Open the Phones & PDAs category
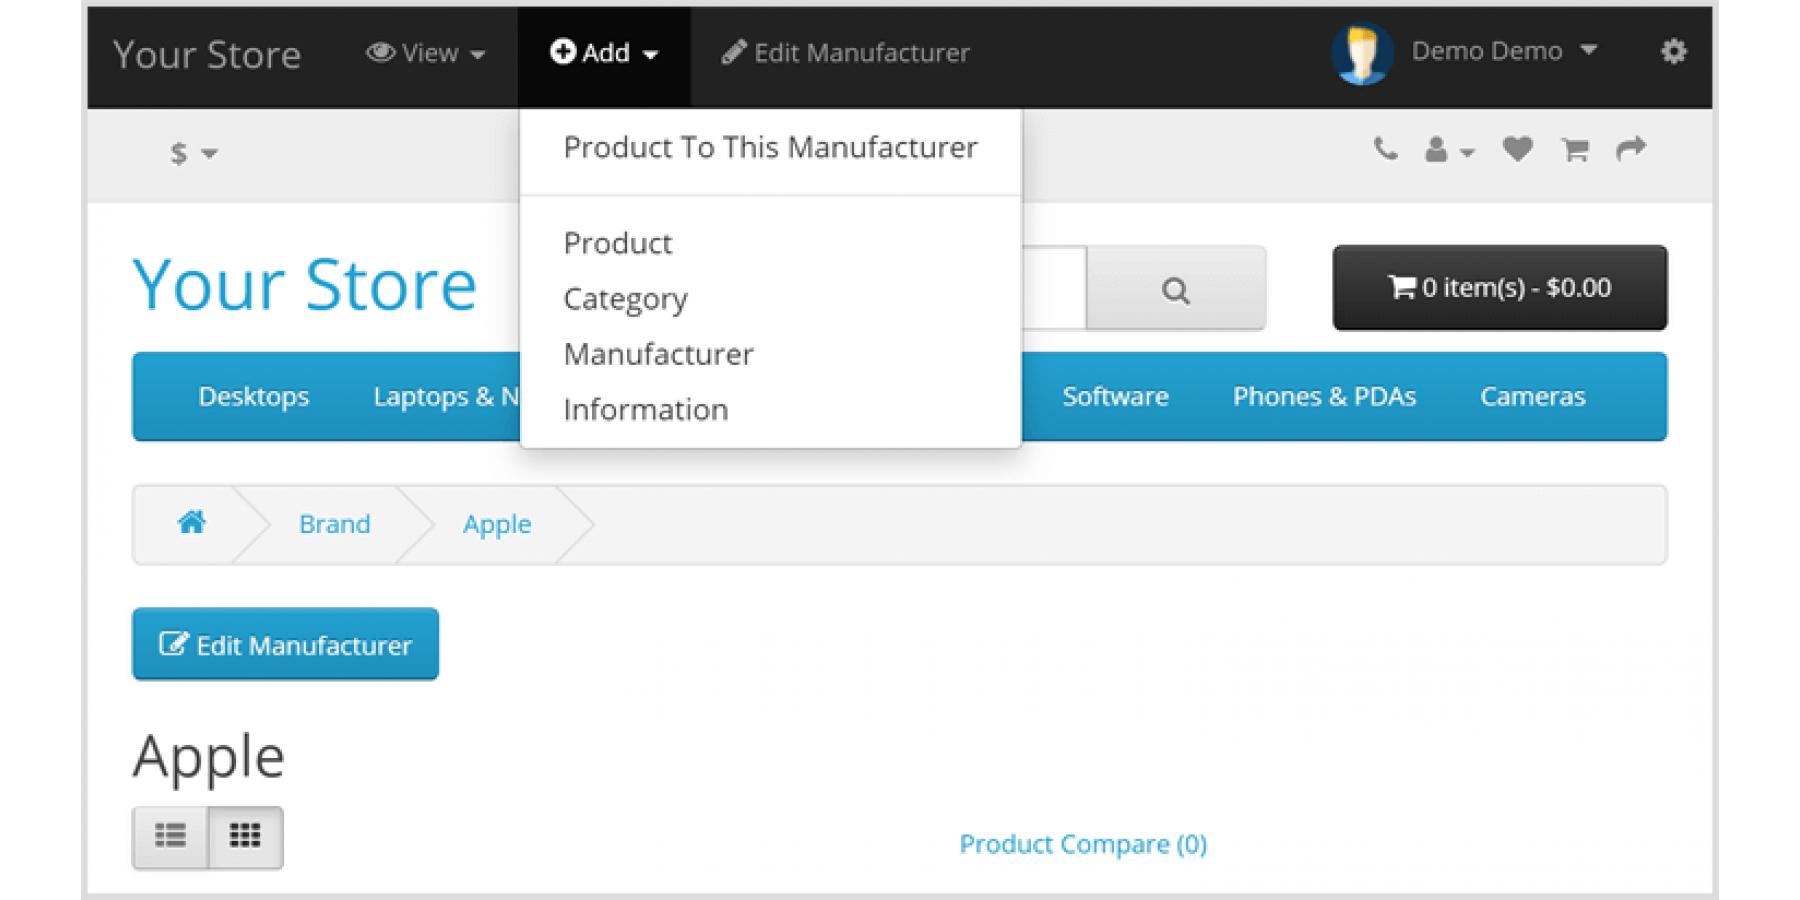 (x=1324, y=397)
